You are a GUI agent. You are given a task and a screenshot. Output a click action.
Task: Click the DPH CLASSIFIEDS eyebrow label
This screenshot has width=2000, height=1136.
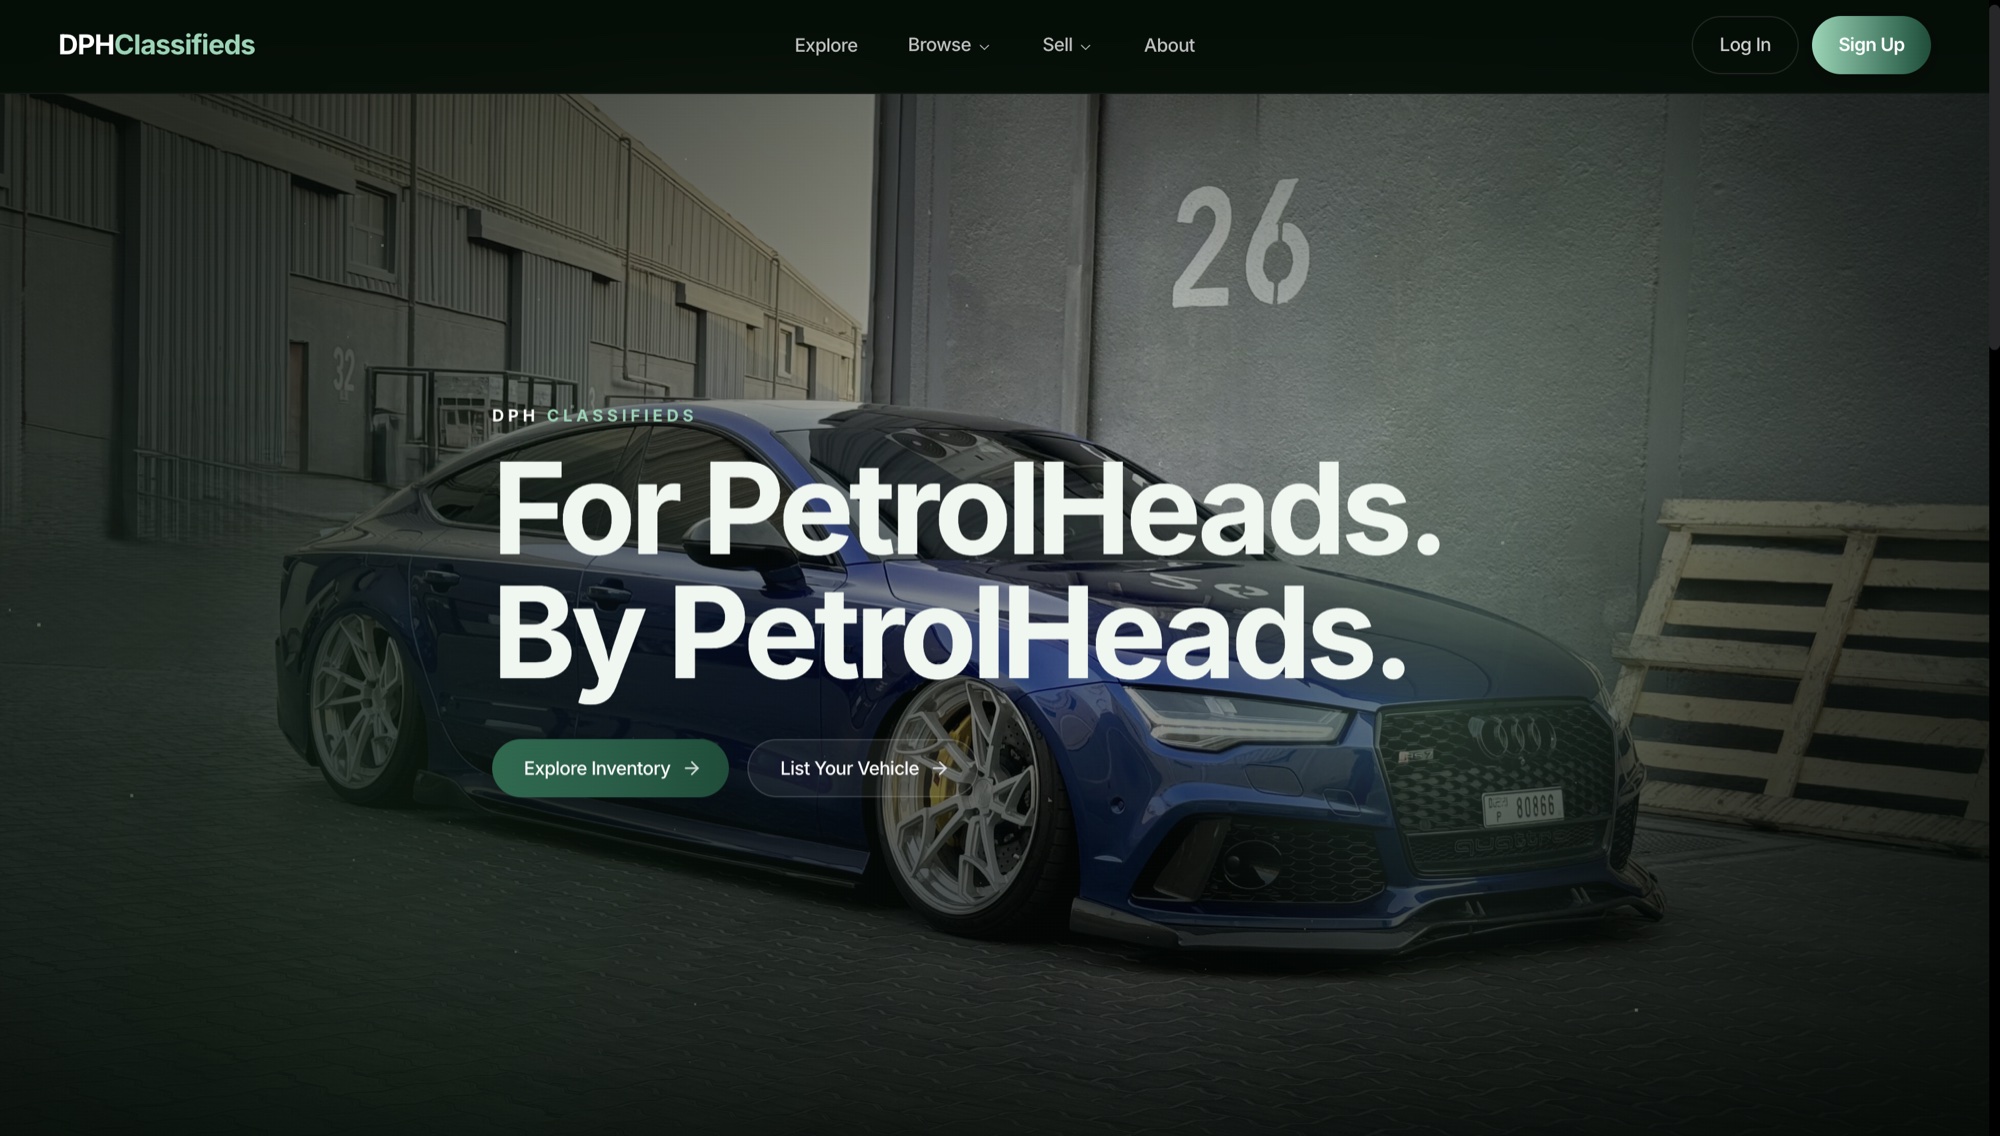pos(593,415)
